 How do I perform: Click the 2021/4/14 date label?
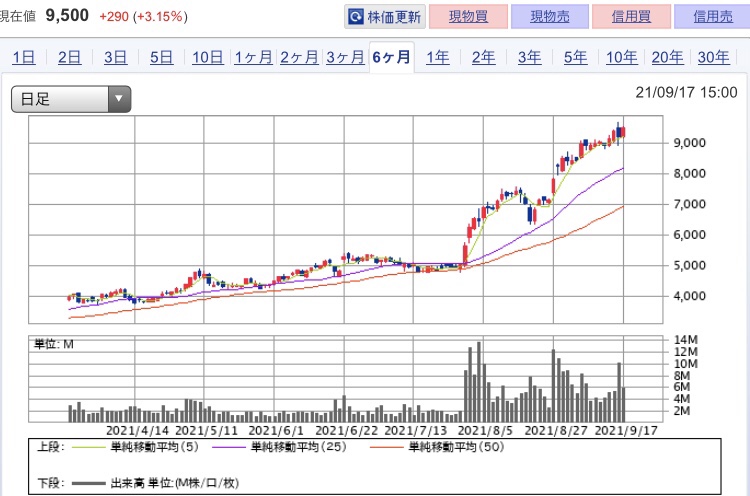(x=137, y=430)
